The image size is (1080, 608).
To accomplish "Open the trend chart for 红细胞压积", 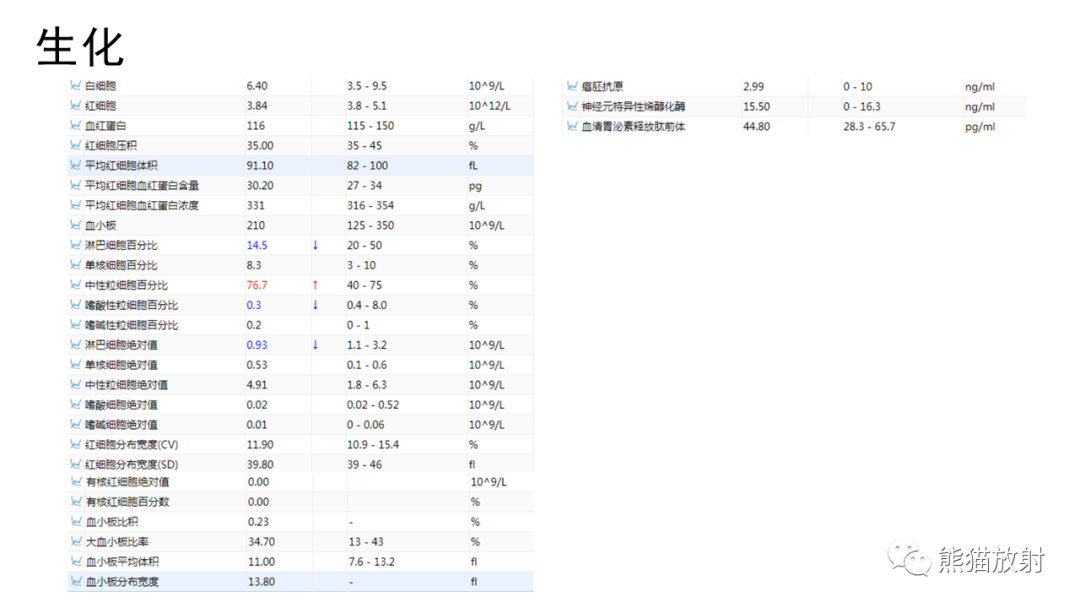I will (77, 146).
